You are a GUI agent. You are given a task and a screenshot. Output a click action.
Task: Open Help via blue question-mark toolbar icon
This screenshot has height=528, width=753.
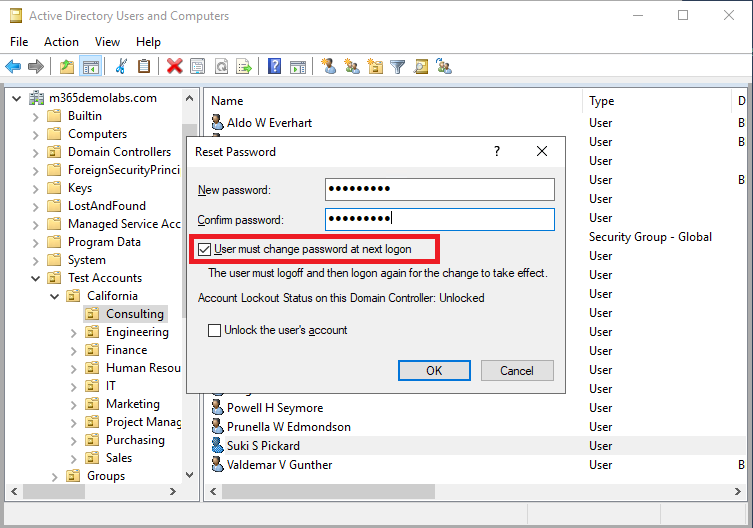tap(274, 67)
